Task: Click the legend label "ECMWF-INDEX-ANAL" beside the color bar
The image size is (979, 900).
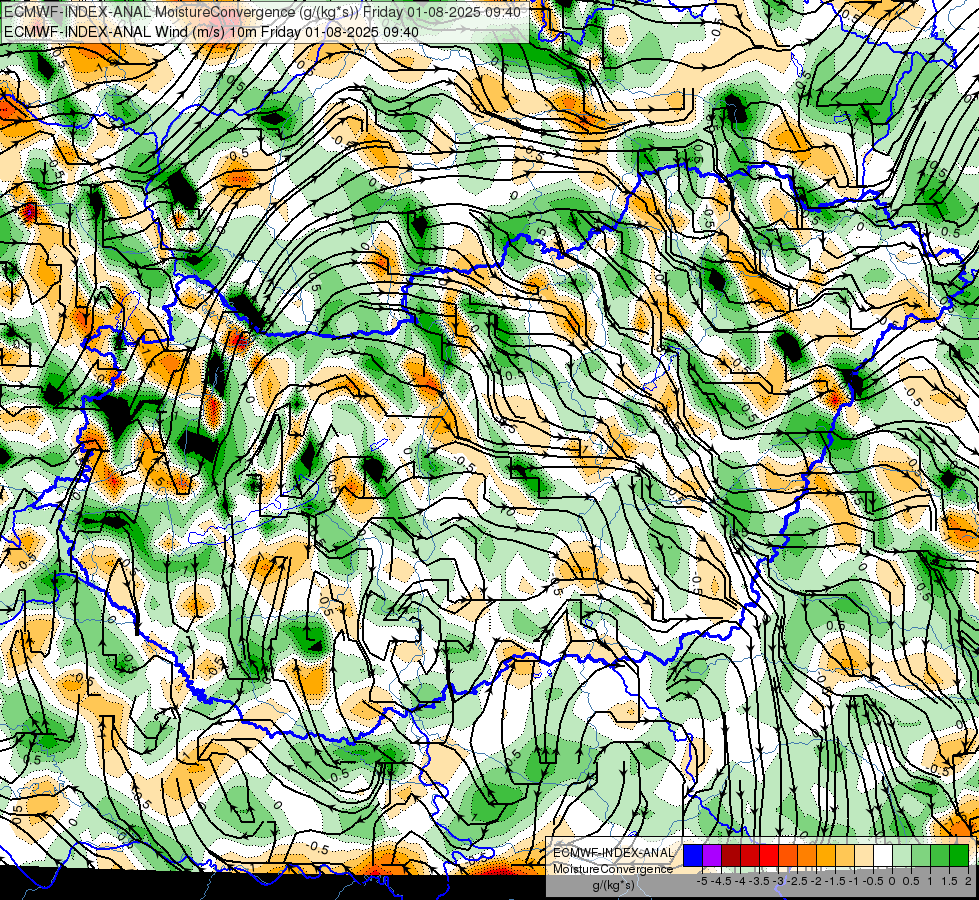Action: tap(613, 853)
